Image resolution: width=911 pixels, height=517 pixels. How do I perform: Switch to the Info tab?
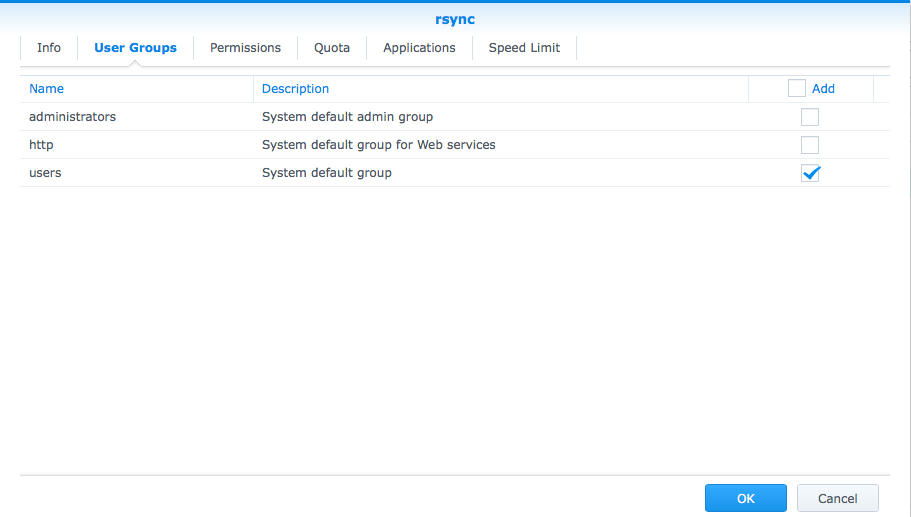pos(49,48)
